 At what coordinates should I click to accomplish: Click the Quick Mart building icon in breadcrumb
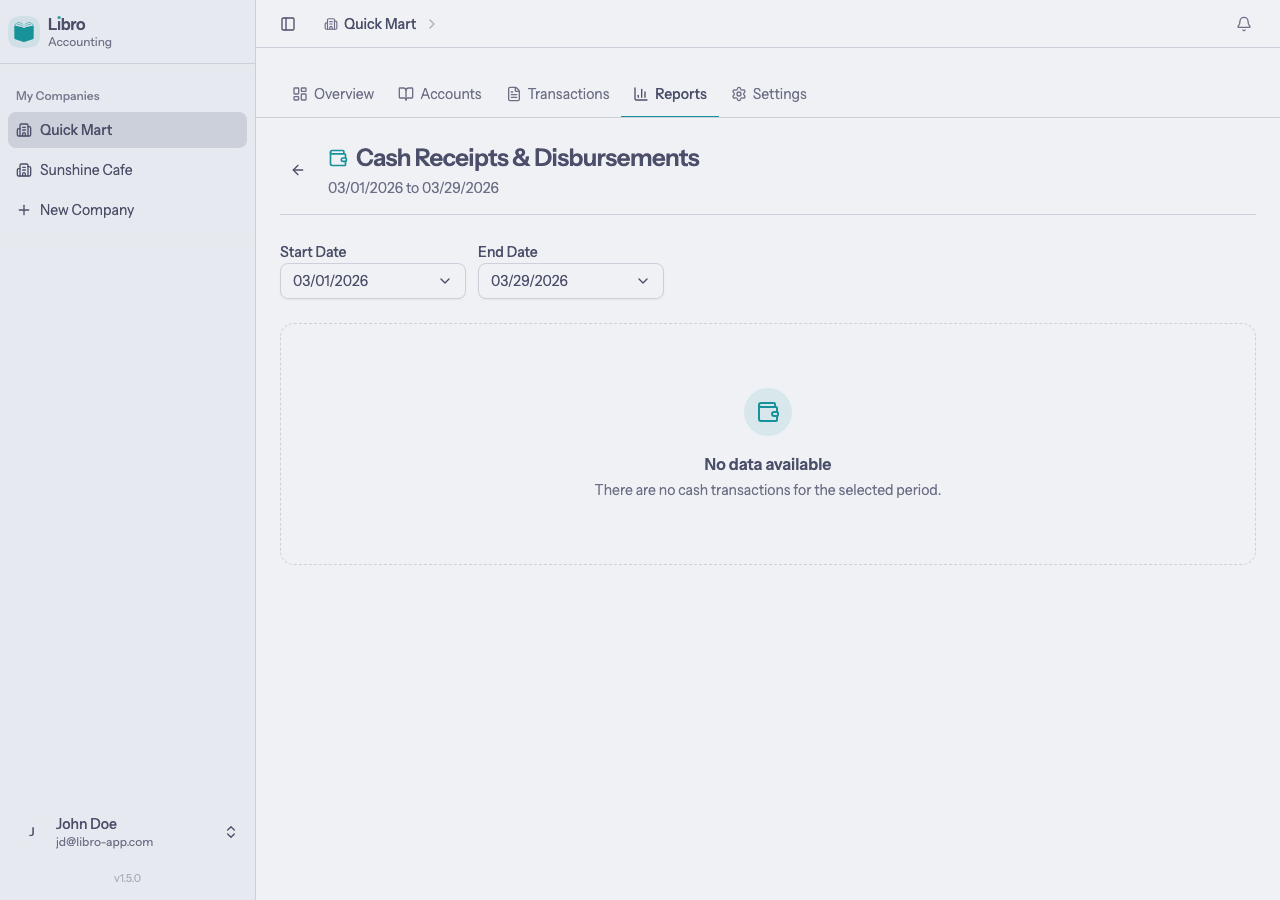pyautogui.click(x=331, y=23)
